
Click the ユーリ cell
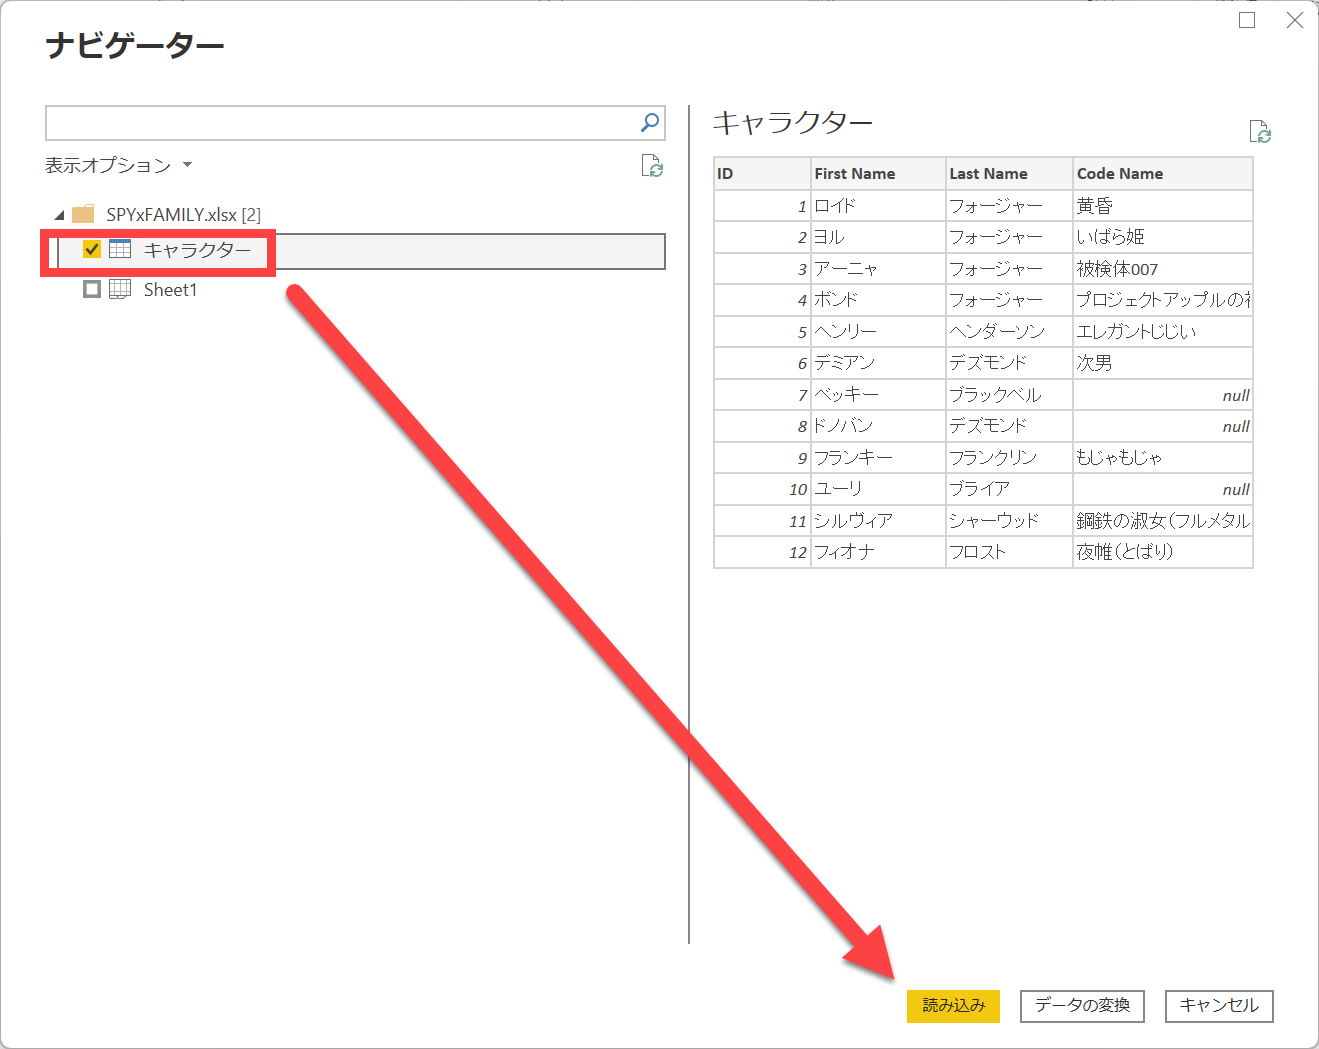pyautogui.click(x=878, y=489)
